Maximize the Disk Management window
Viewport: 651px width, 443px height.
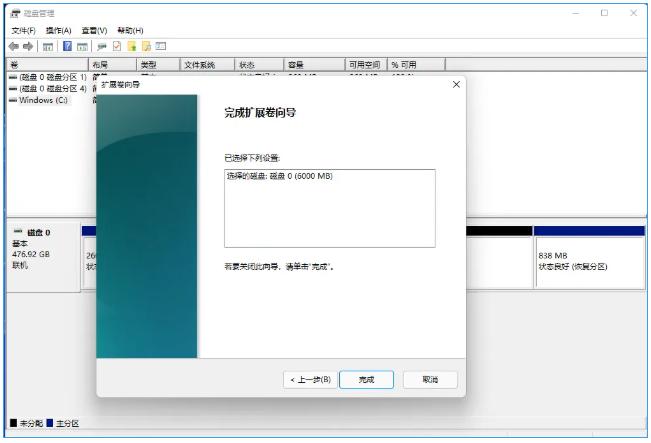604,13
